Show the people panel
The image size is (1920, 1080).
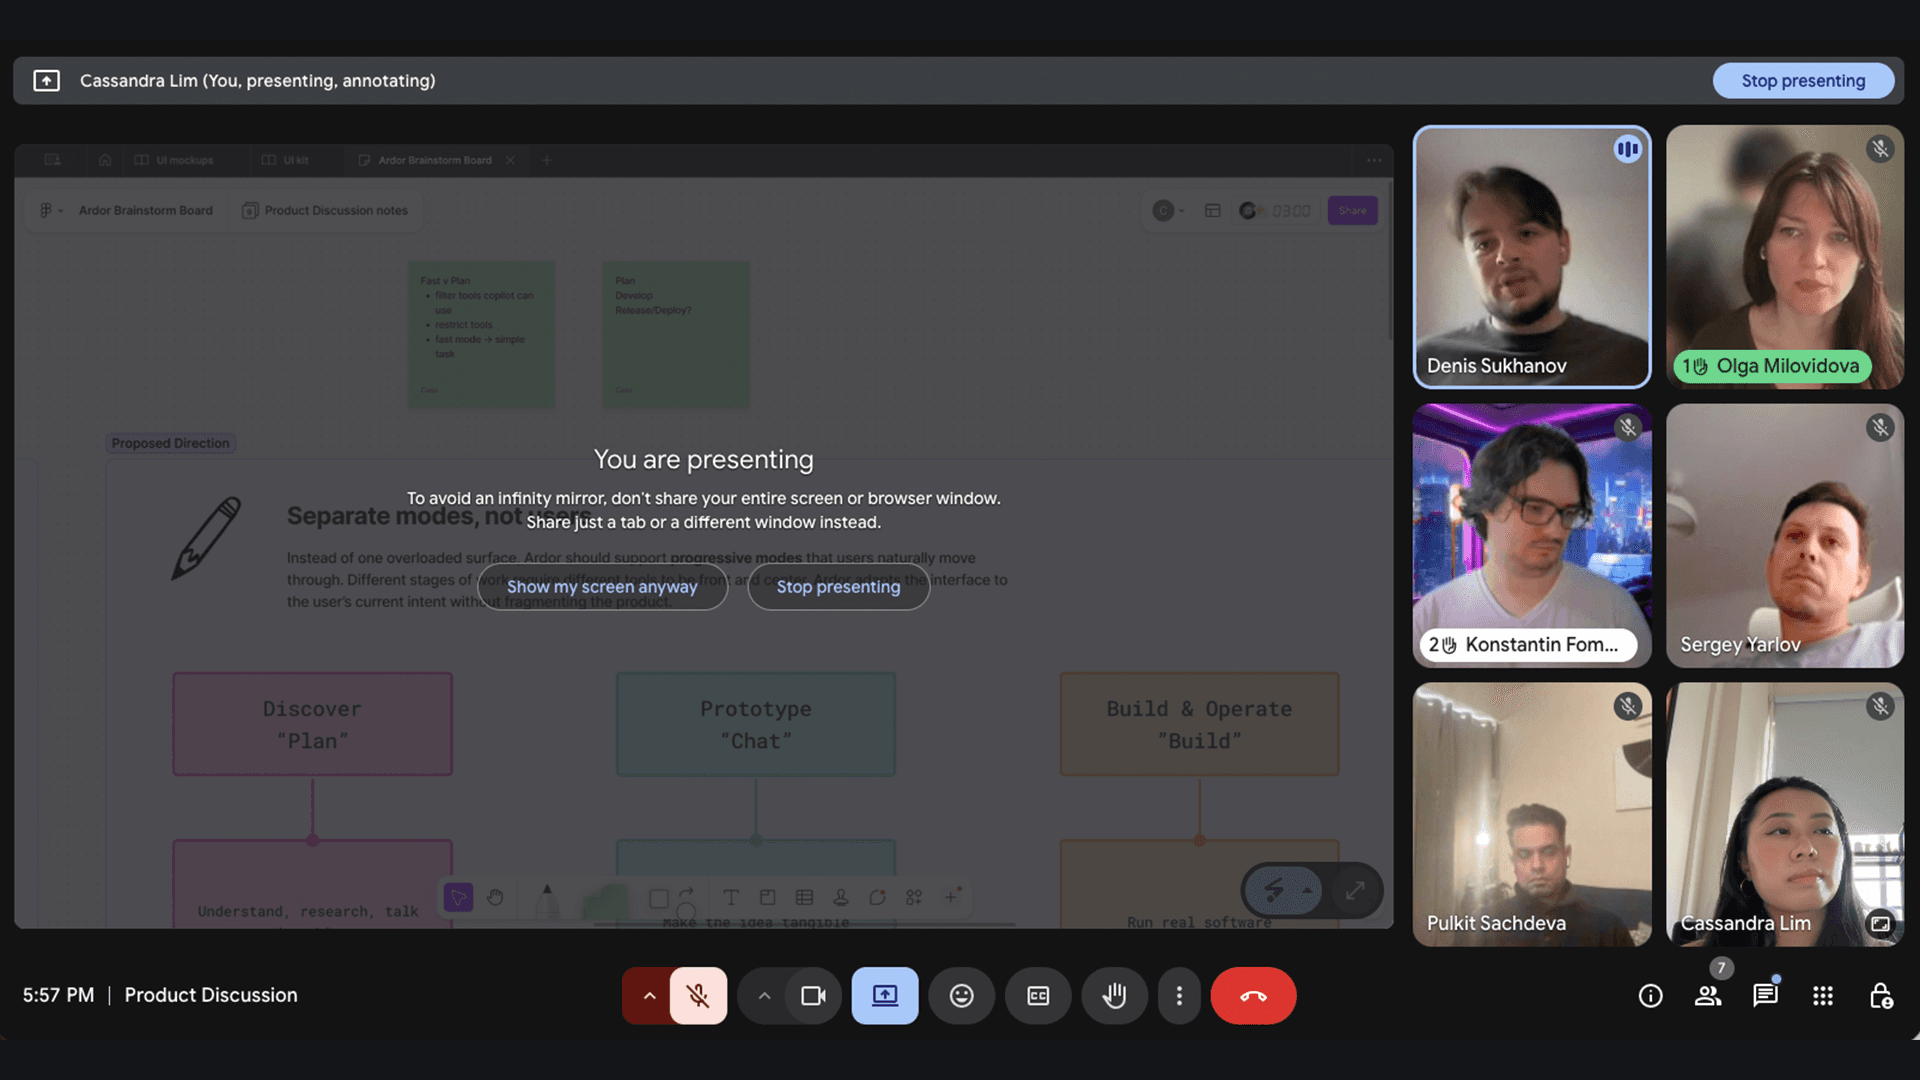click(1708, 996)
